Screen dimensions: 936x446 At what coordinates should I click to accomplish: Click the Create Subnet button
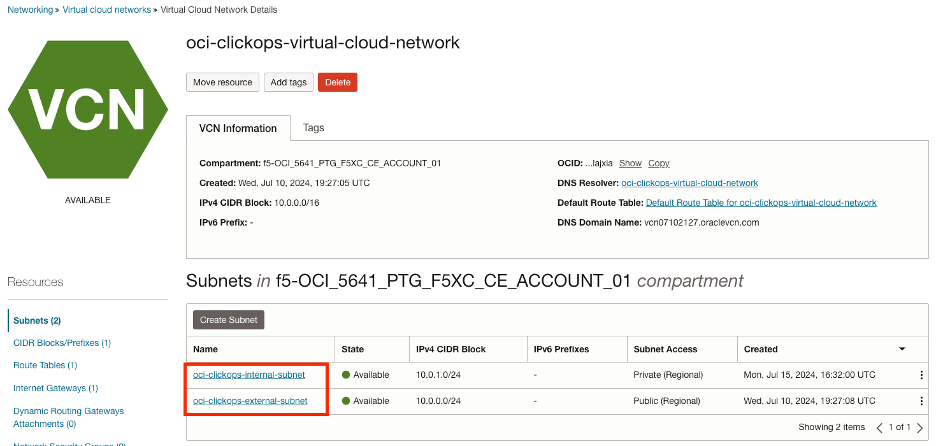[228, 320]
